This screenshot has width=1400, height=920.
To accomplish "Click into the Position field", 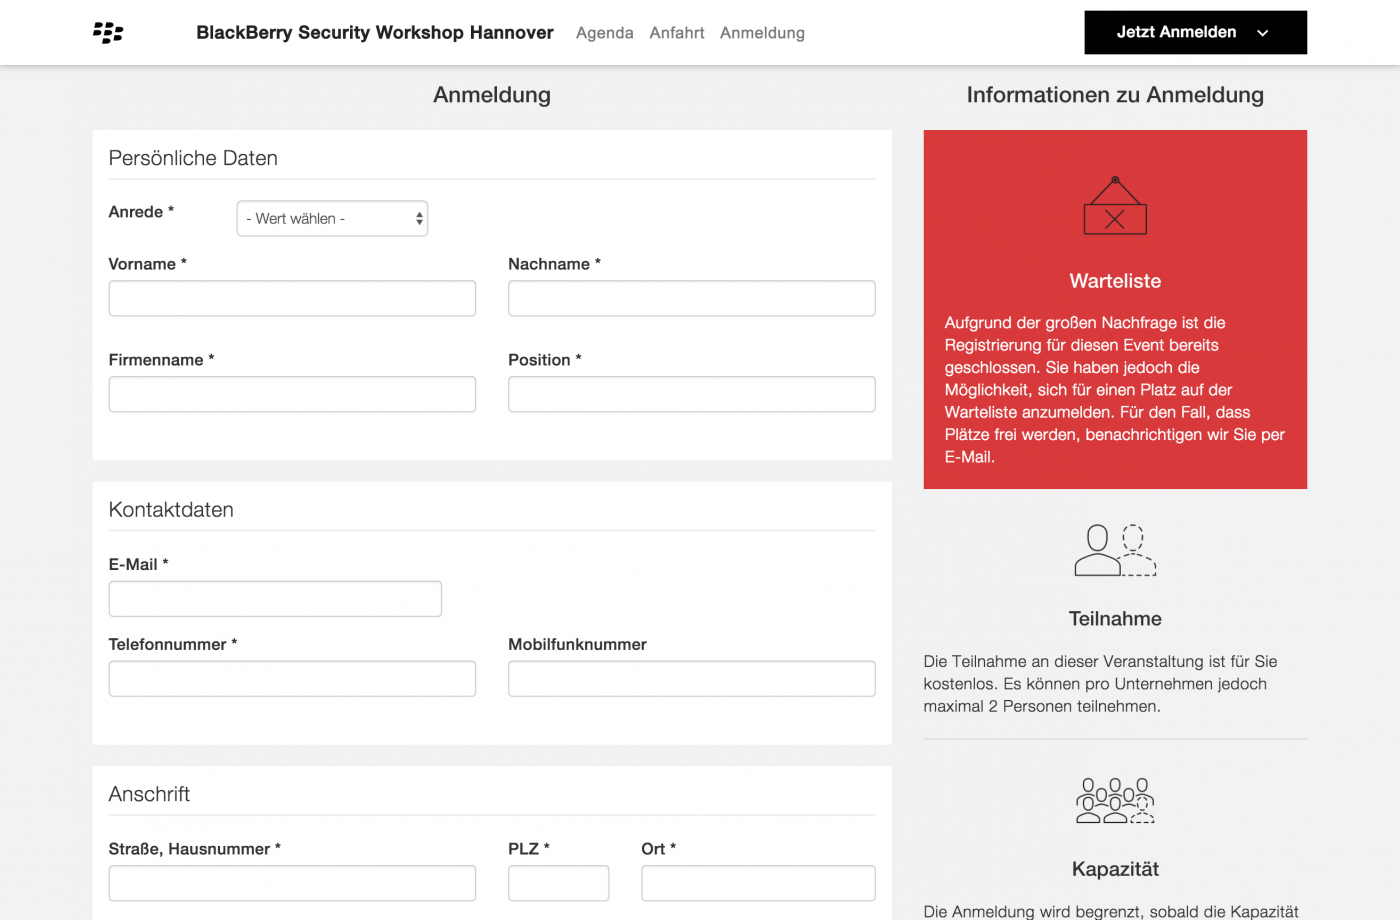I will [x=692, y=394].
